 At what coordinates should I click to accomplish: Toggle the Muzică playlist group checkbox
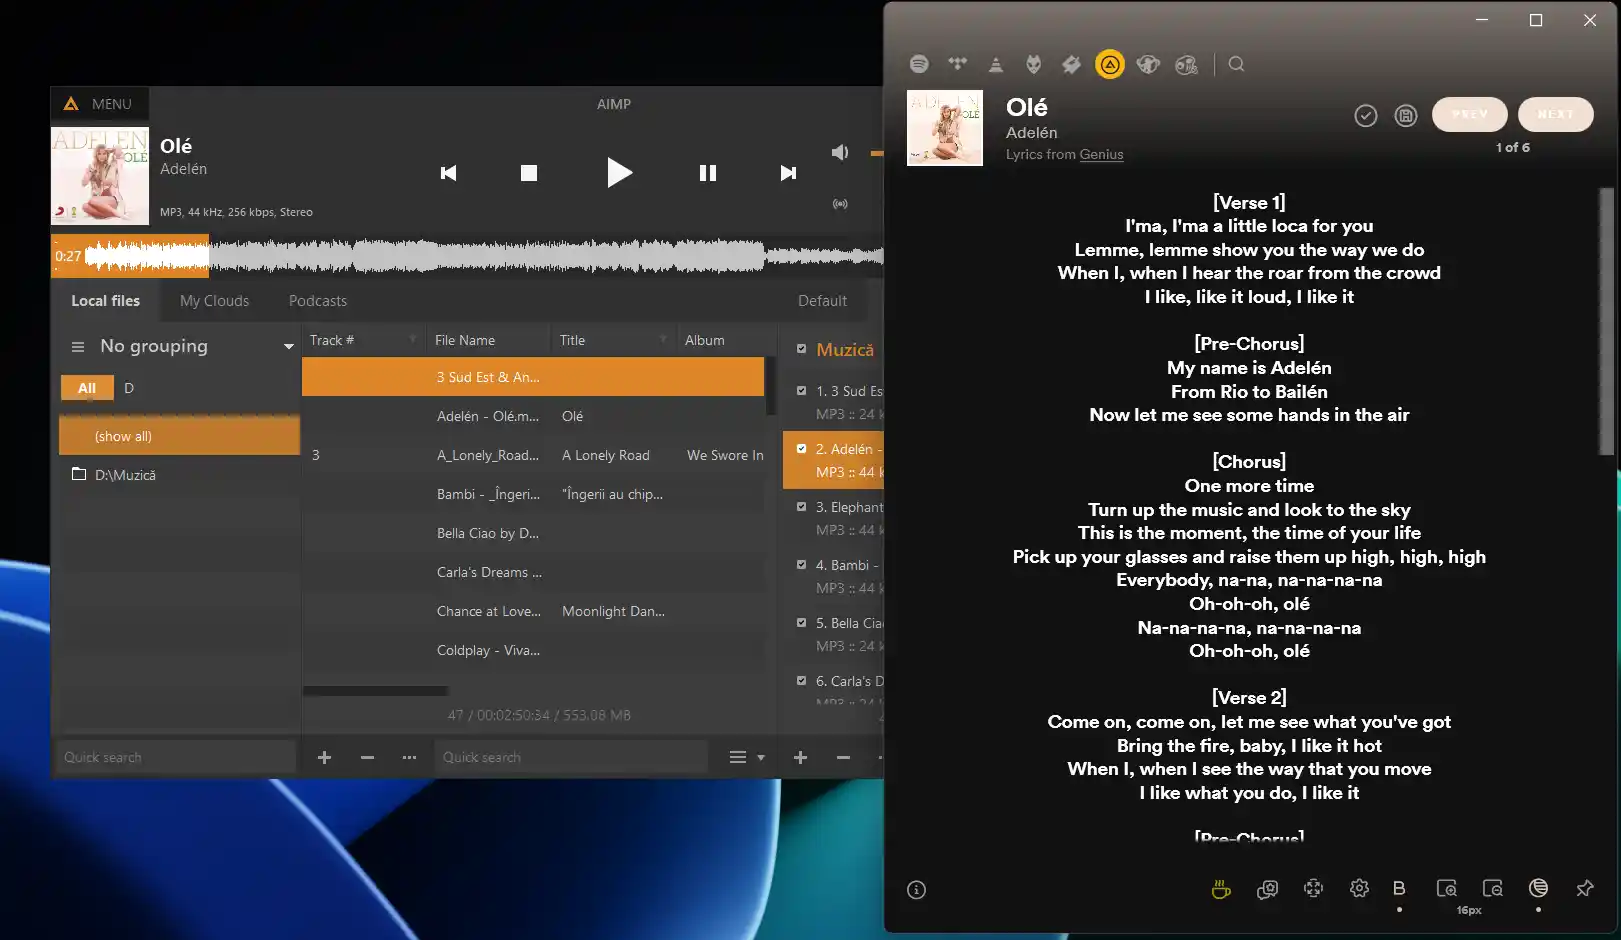click(801, 349)
